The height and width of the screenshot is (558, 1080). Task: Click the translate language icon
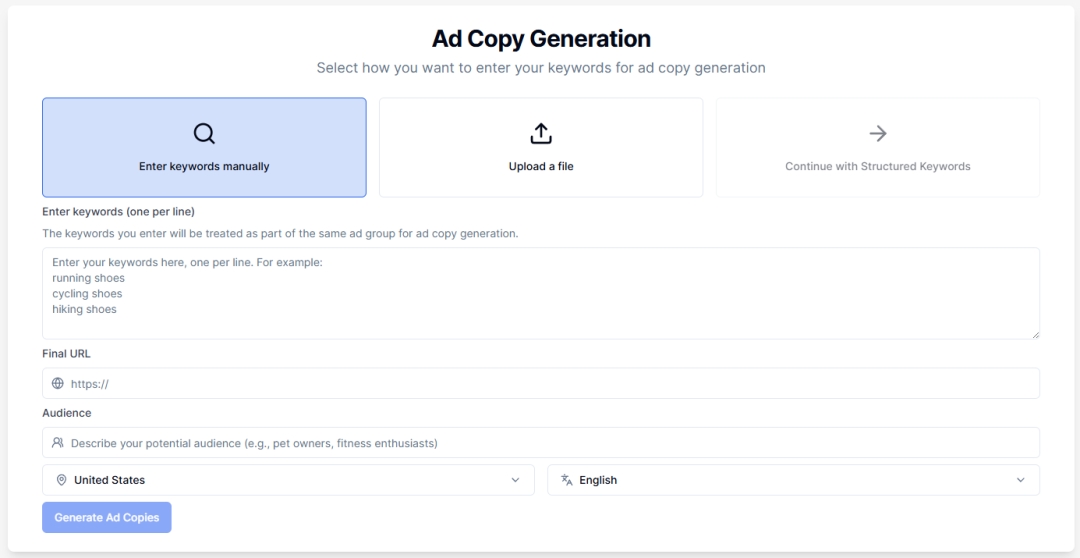pos(567,480)
